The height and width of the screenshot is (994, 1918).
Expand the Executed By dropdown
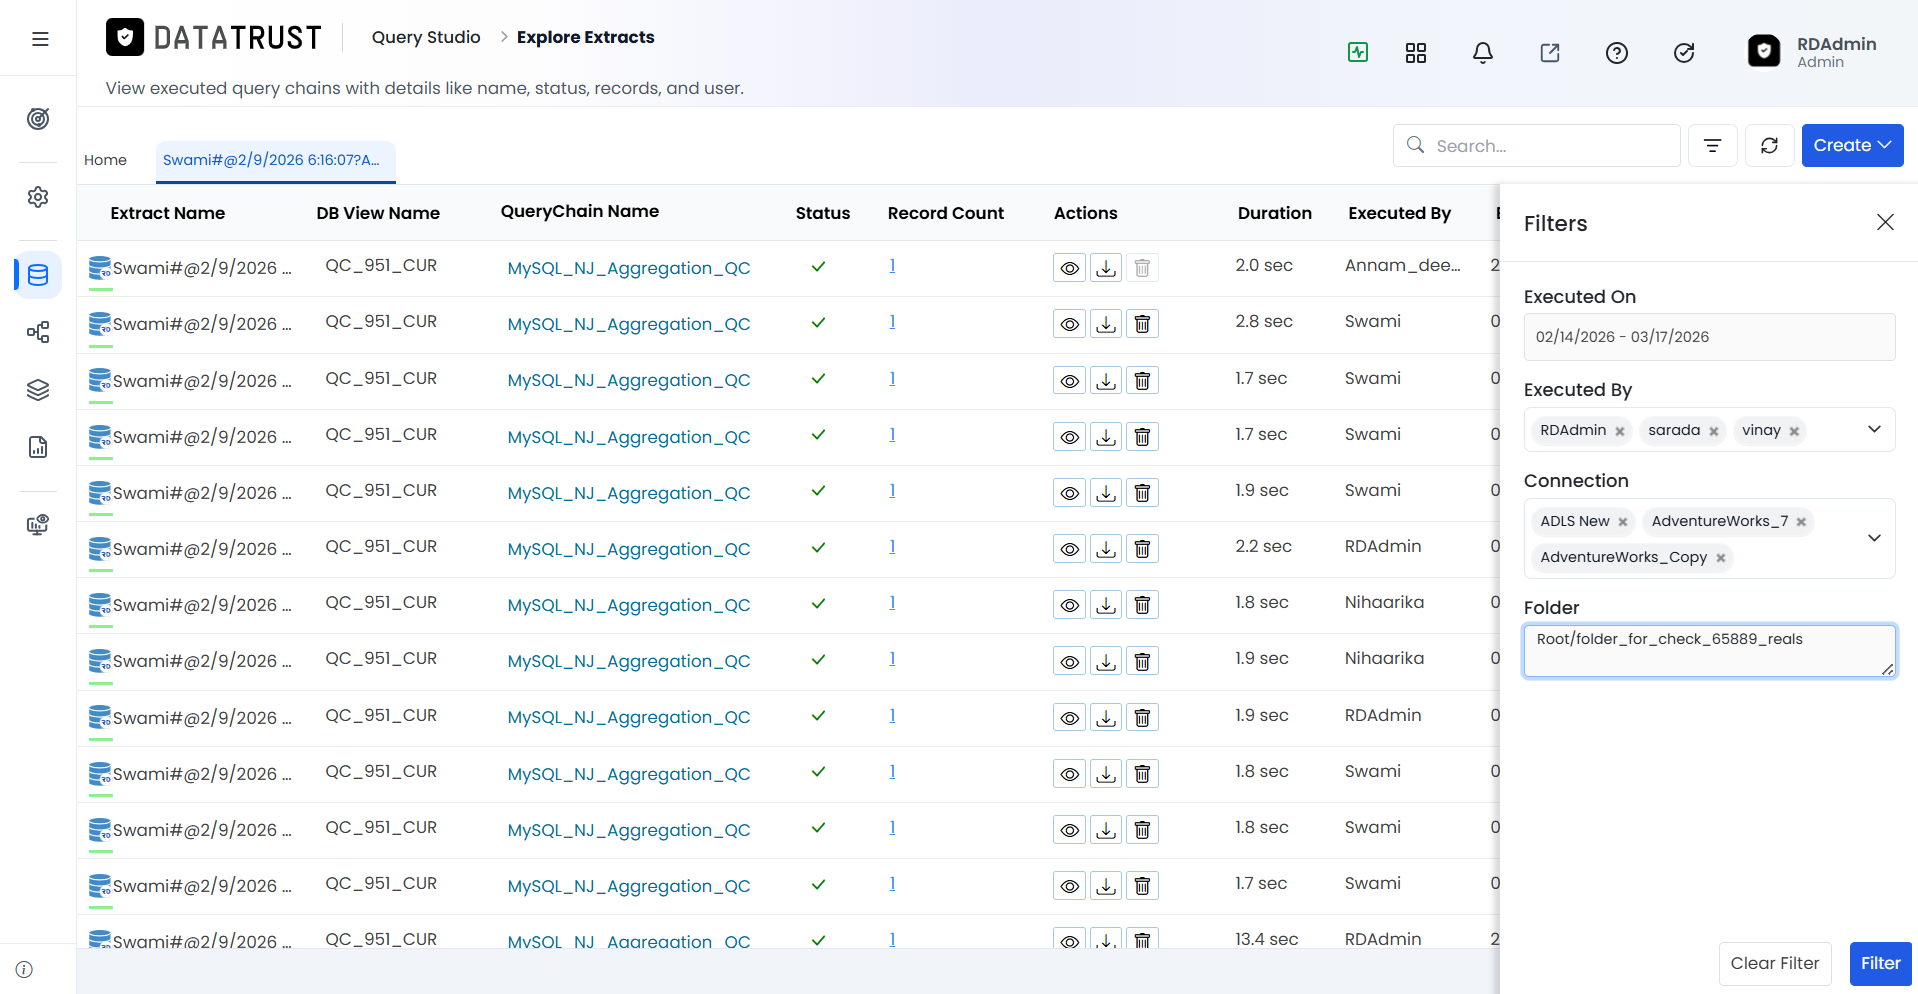[x=1874, y=430]
